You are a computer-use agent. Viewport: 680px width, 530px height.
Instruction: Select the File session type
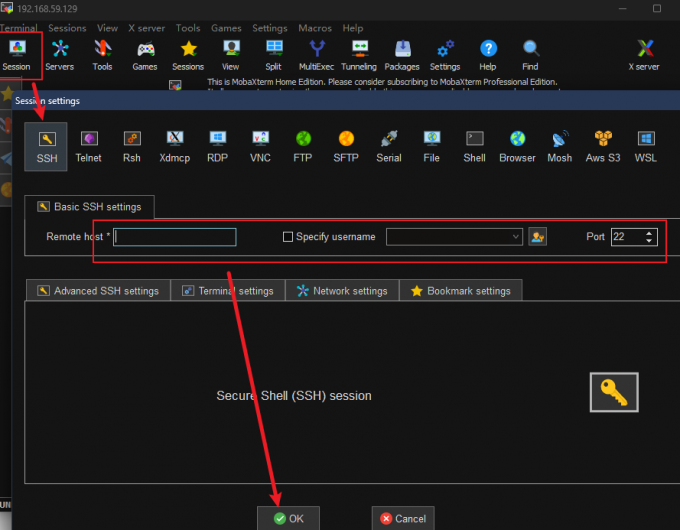tap(432, 147)
